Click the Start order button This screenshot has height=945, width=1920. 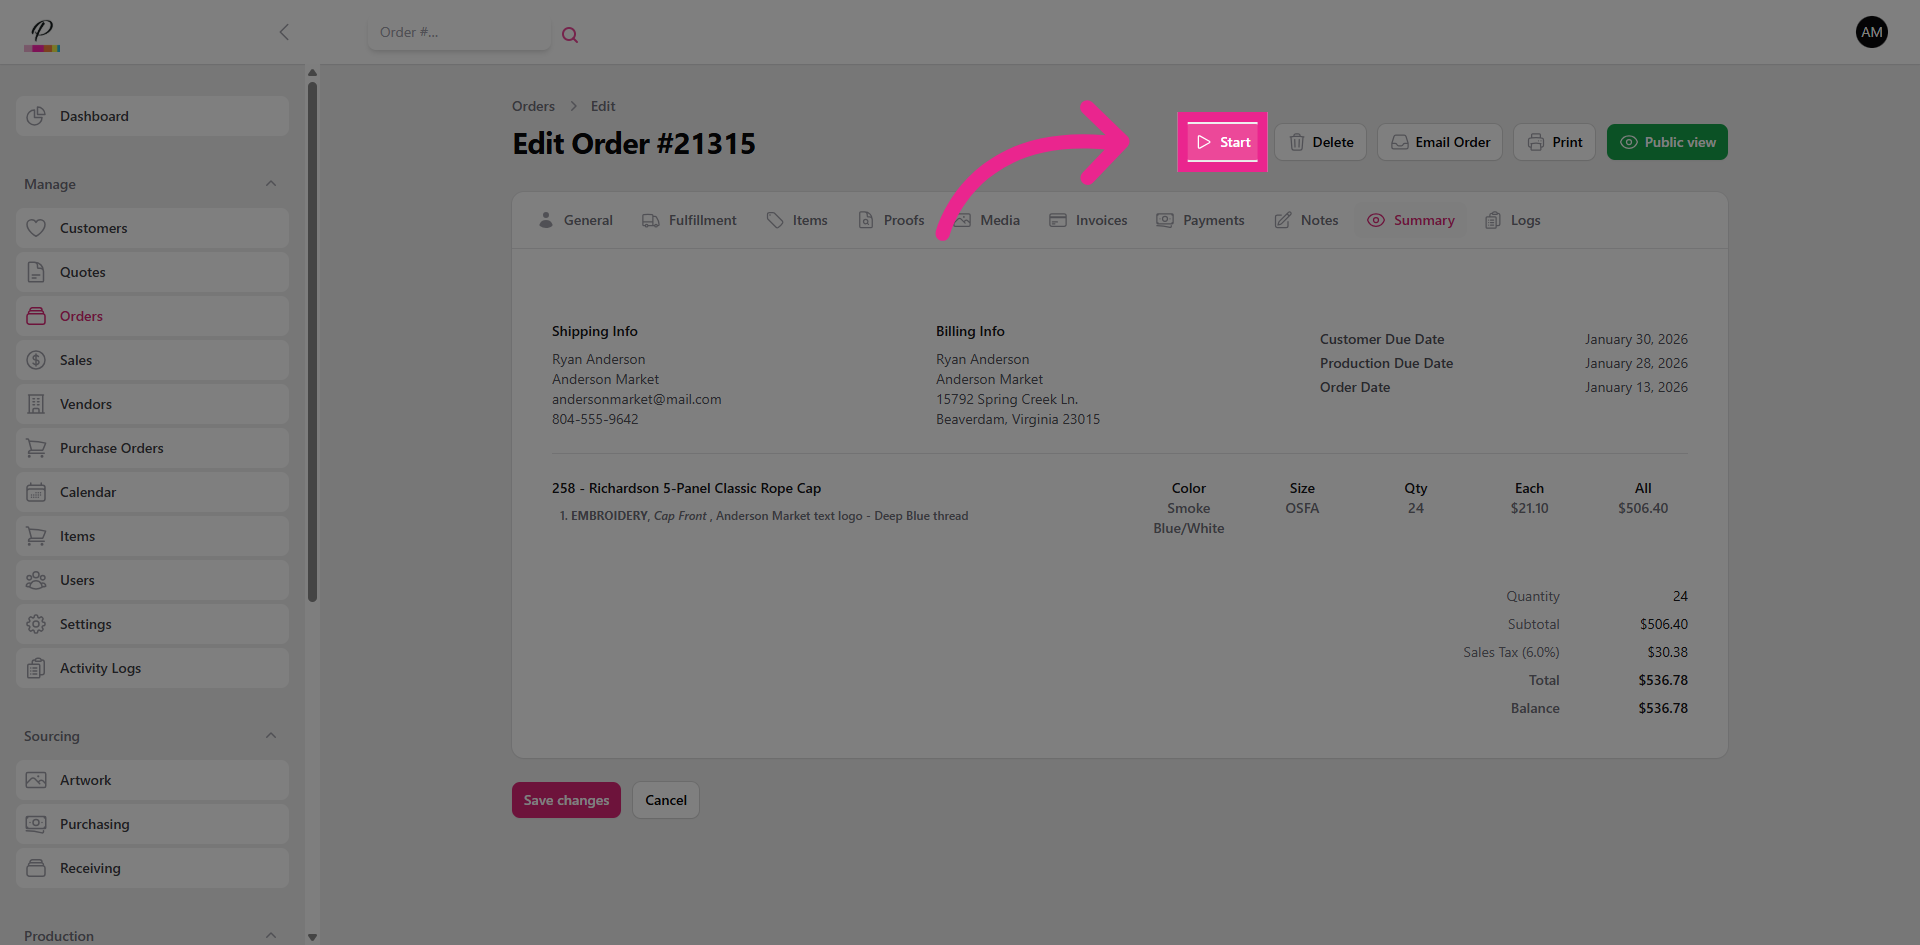click(x=1223, y=142)
